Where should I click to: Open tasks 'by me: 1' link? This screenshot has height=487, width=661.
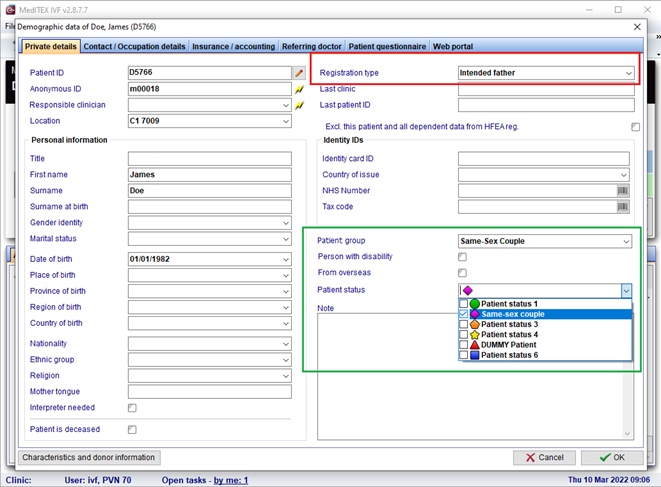[231, 480]
